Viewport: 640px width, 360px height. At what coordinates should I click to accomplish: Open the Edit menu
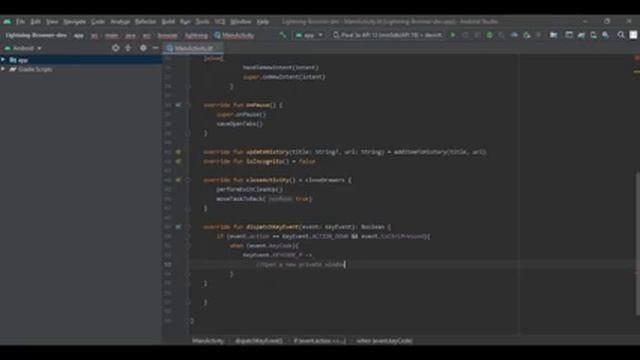tap(36, 22)
